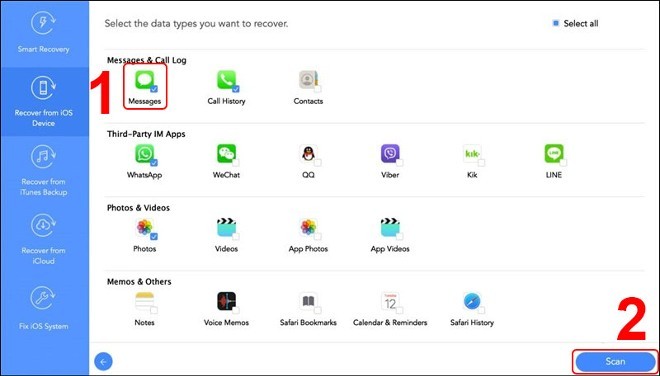Click the Messages label text
Viewport: 660px width, 376px height.
click(144, 101)
